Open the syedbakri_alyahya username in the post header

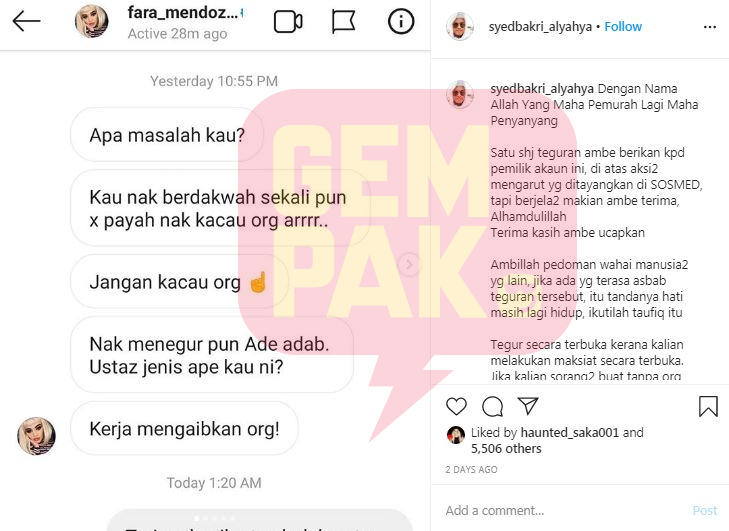click(540, 27)
